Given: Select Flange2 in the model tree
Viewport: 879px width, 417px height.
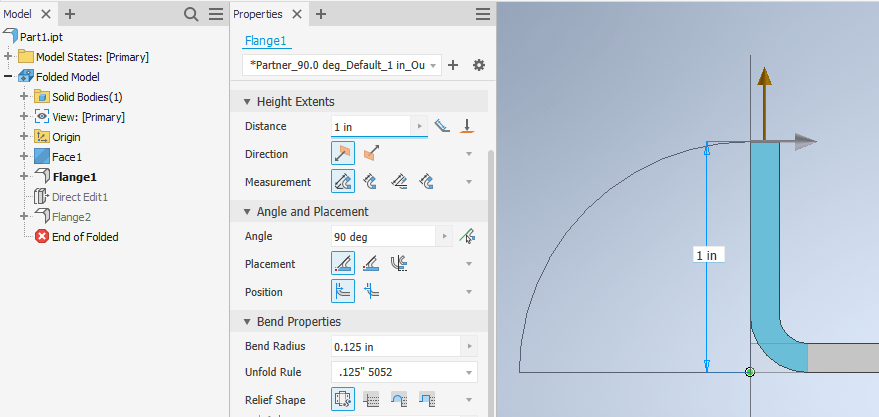Looking at the screenshot, I should tap(70, 217).
